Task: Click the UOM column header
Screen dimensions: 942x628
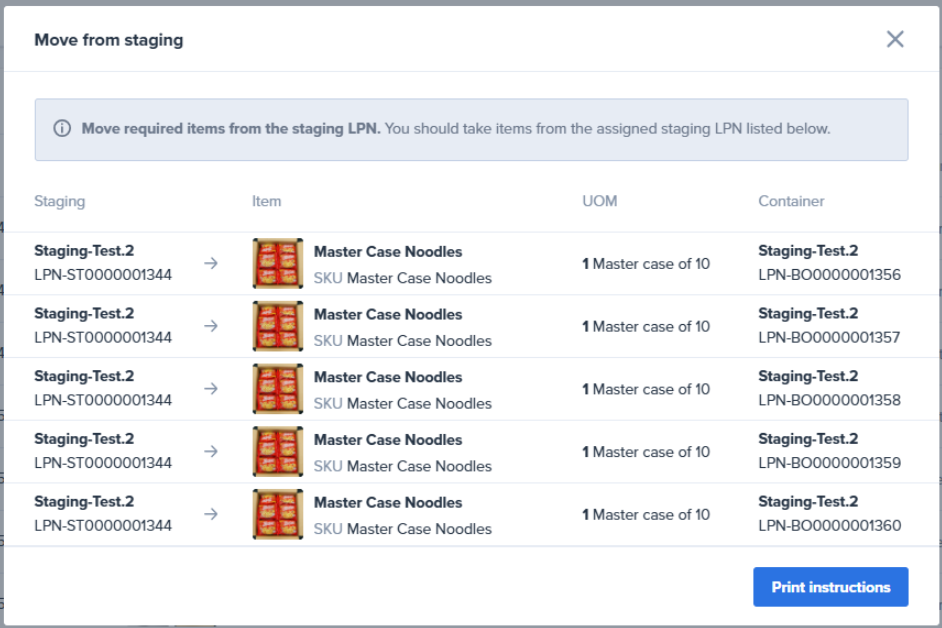Action: (x=599, y=201)
